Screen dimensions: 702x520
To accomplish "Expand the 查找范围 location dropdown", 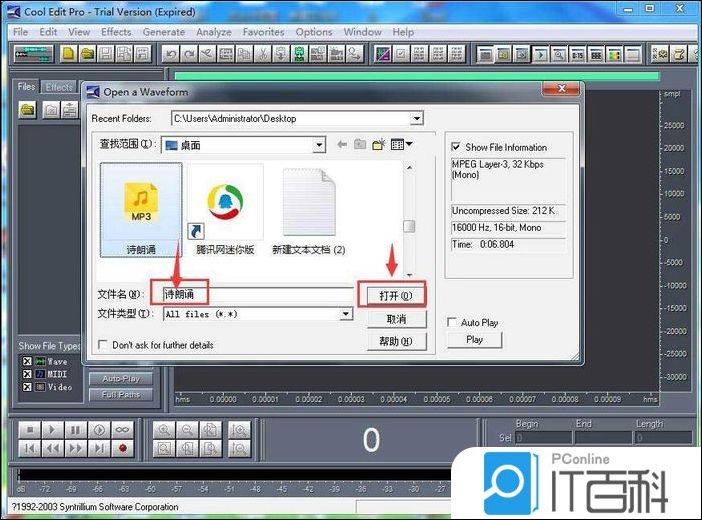I will click(319, 145).
